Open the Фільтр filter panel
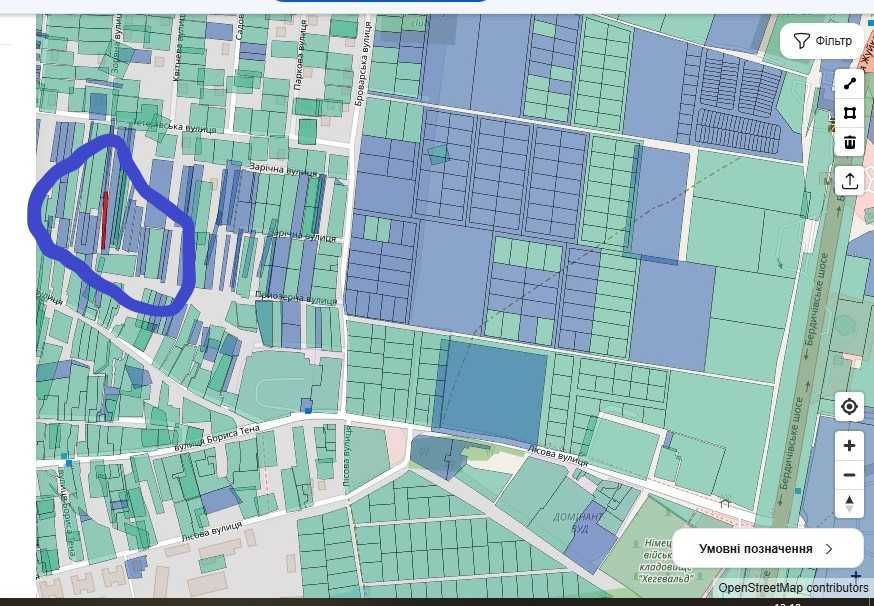The height and width of the screenshot is (606, 874). coord(822,41)
